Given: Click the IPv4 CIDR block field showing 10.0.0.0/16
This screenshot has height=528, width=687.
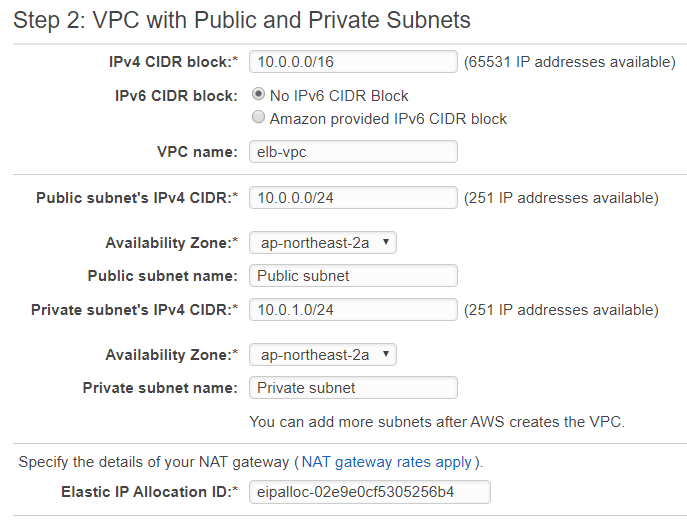Looking at the screenshot, I should [x=354, y=62].
